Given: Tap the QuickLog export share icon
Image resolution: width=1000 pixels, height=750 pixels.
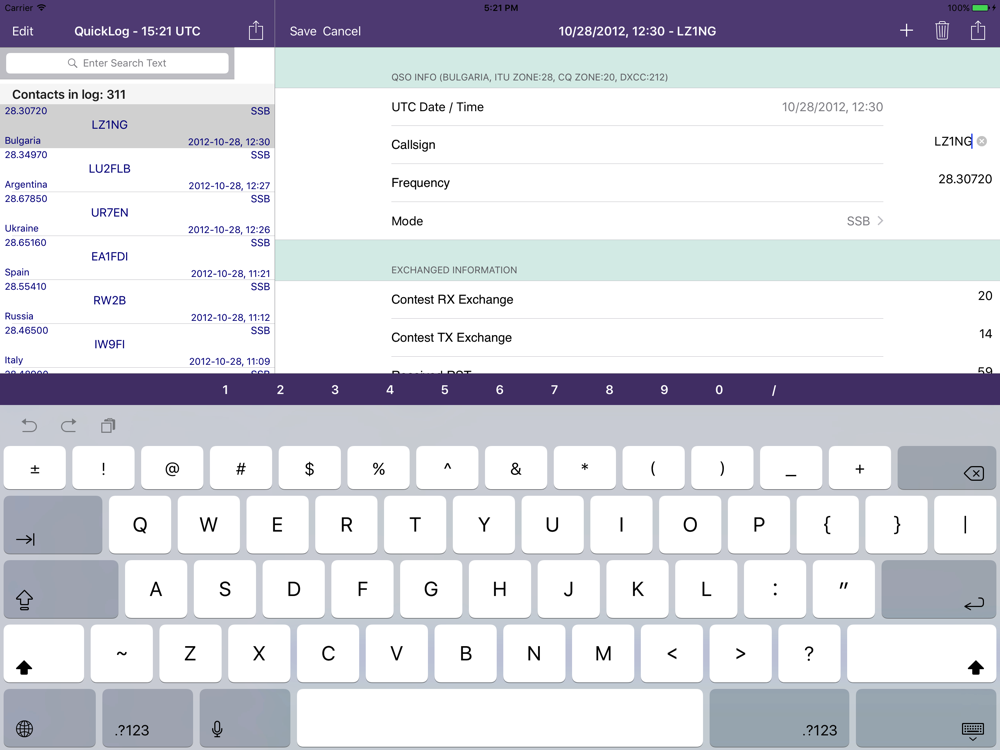Looking at the screenshot, I should point(256,31).
